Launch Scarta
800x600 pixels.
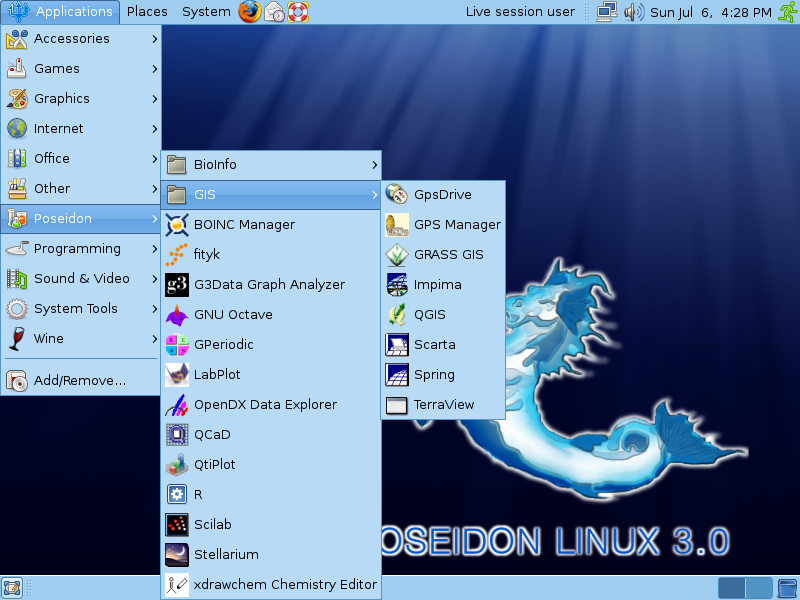pos(443,345)
